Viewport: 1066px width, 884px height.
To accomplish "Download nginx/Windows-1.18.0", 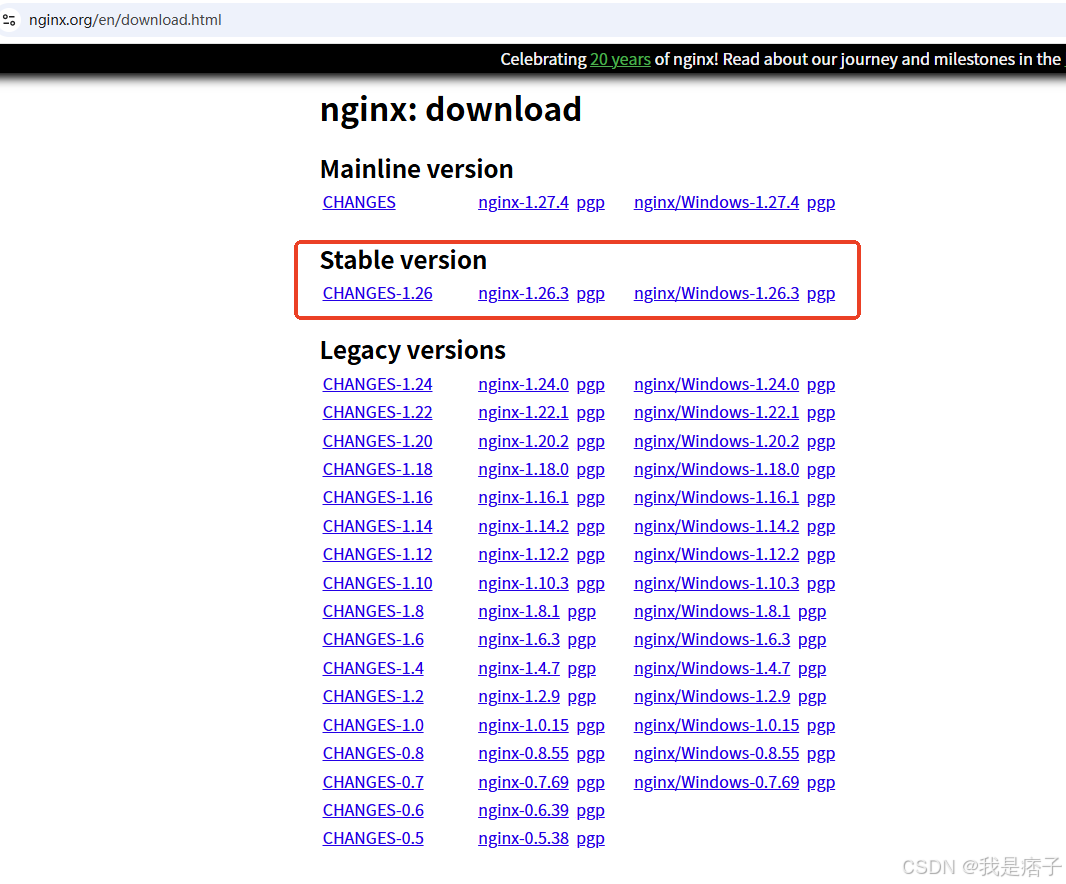I will tap(716, 470).
